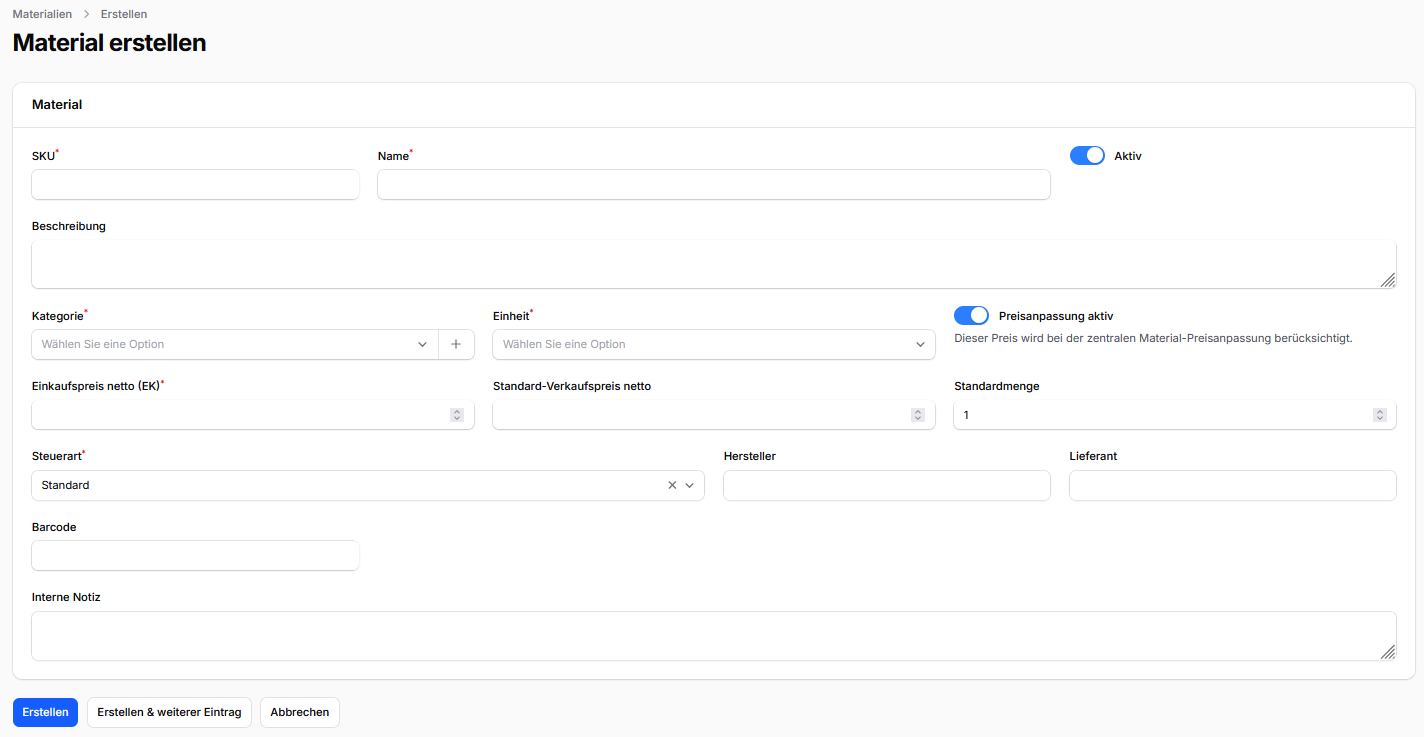Viewport: 1424px width, 737px height.
Task: Click the hint text about zentralen Material-Preisanpassung
Action: (x=1153, y=338)
